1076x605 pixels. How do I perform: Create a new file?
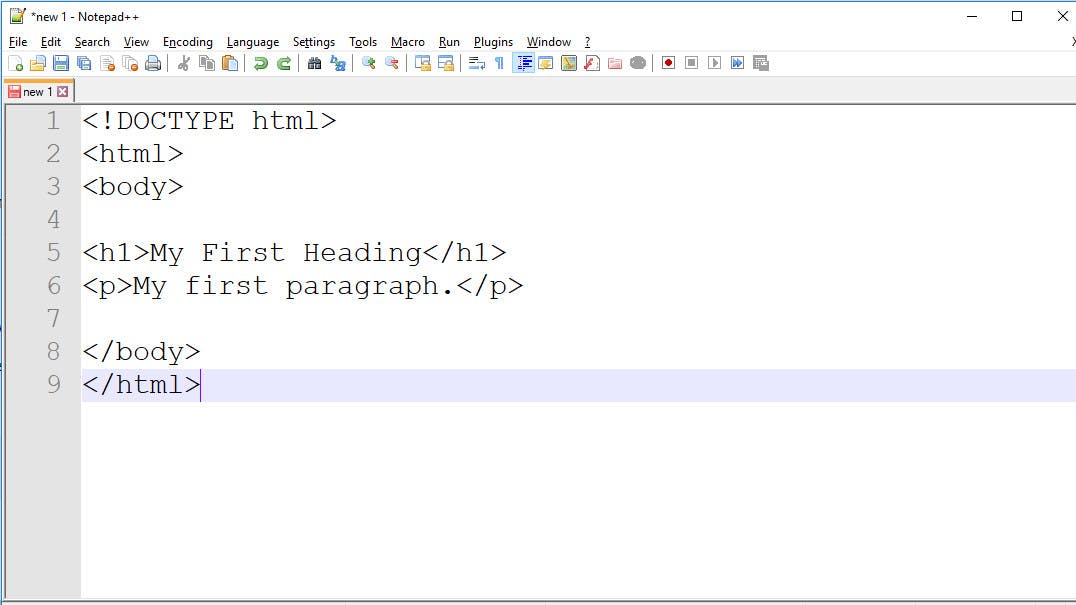(17, 63)
